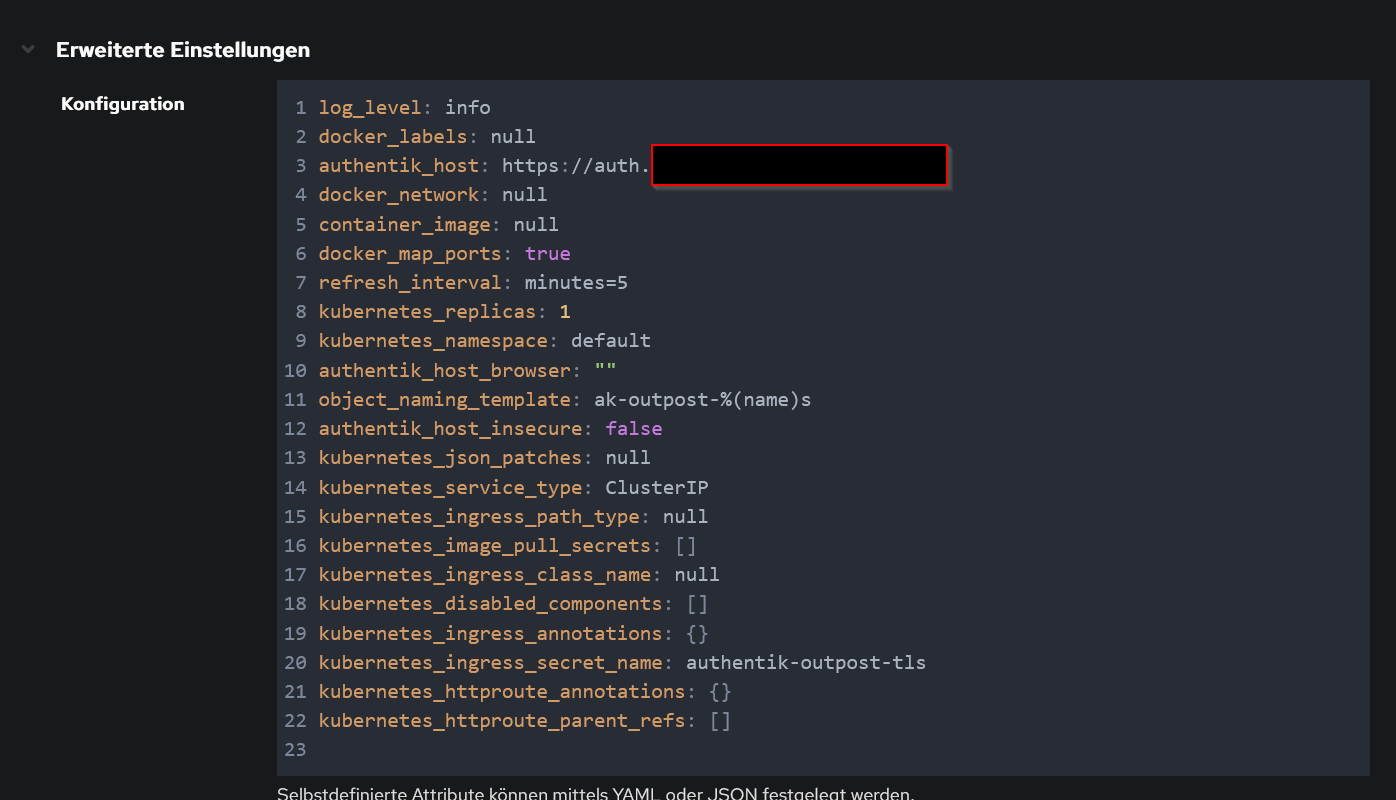
Task: Click authentik_host_insecure false value
Action: (x=633, y=429)
